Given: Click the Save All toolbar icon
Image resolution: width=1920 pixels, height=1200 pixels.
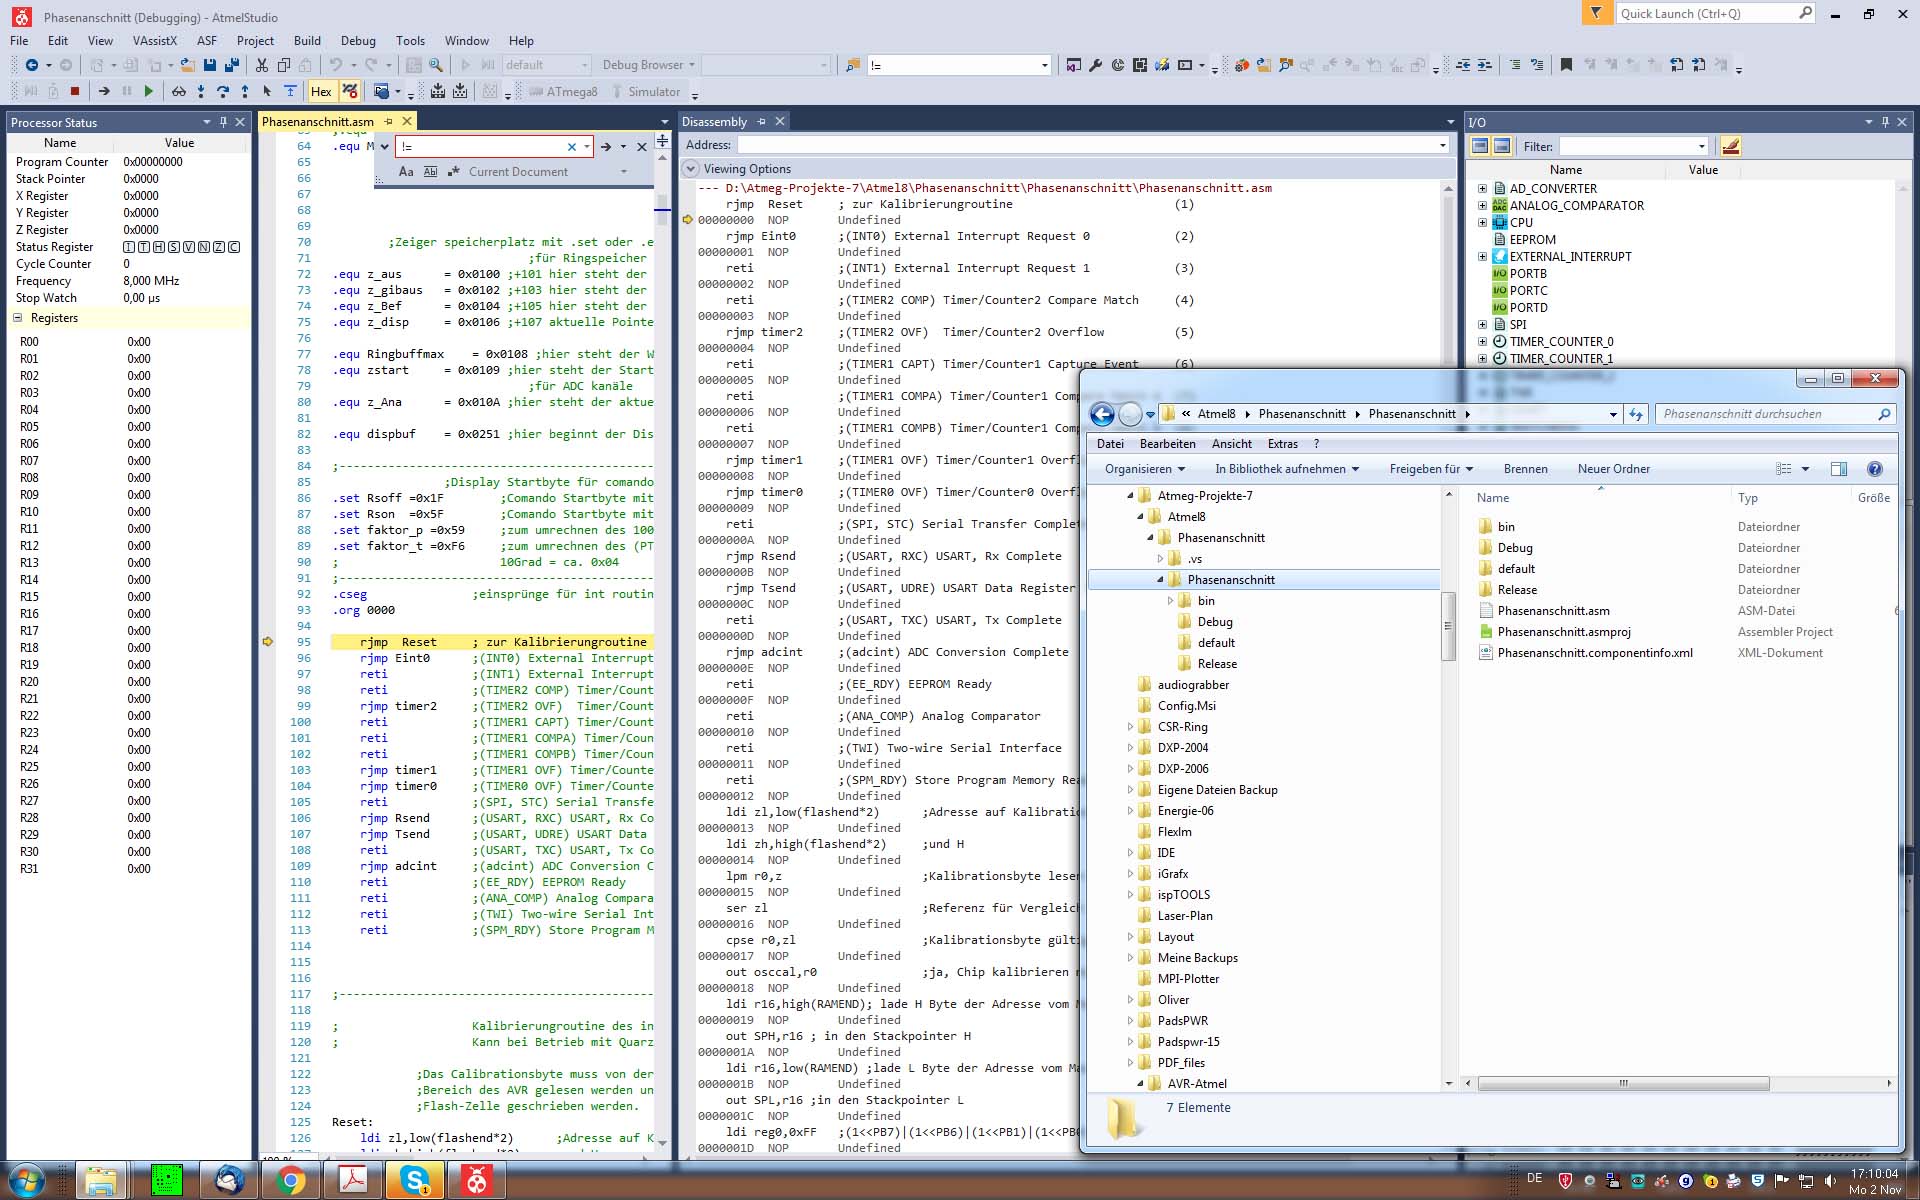Looking at the screenshot, I should click(232, 65).
